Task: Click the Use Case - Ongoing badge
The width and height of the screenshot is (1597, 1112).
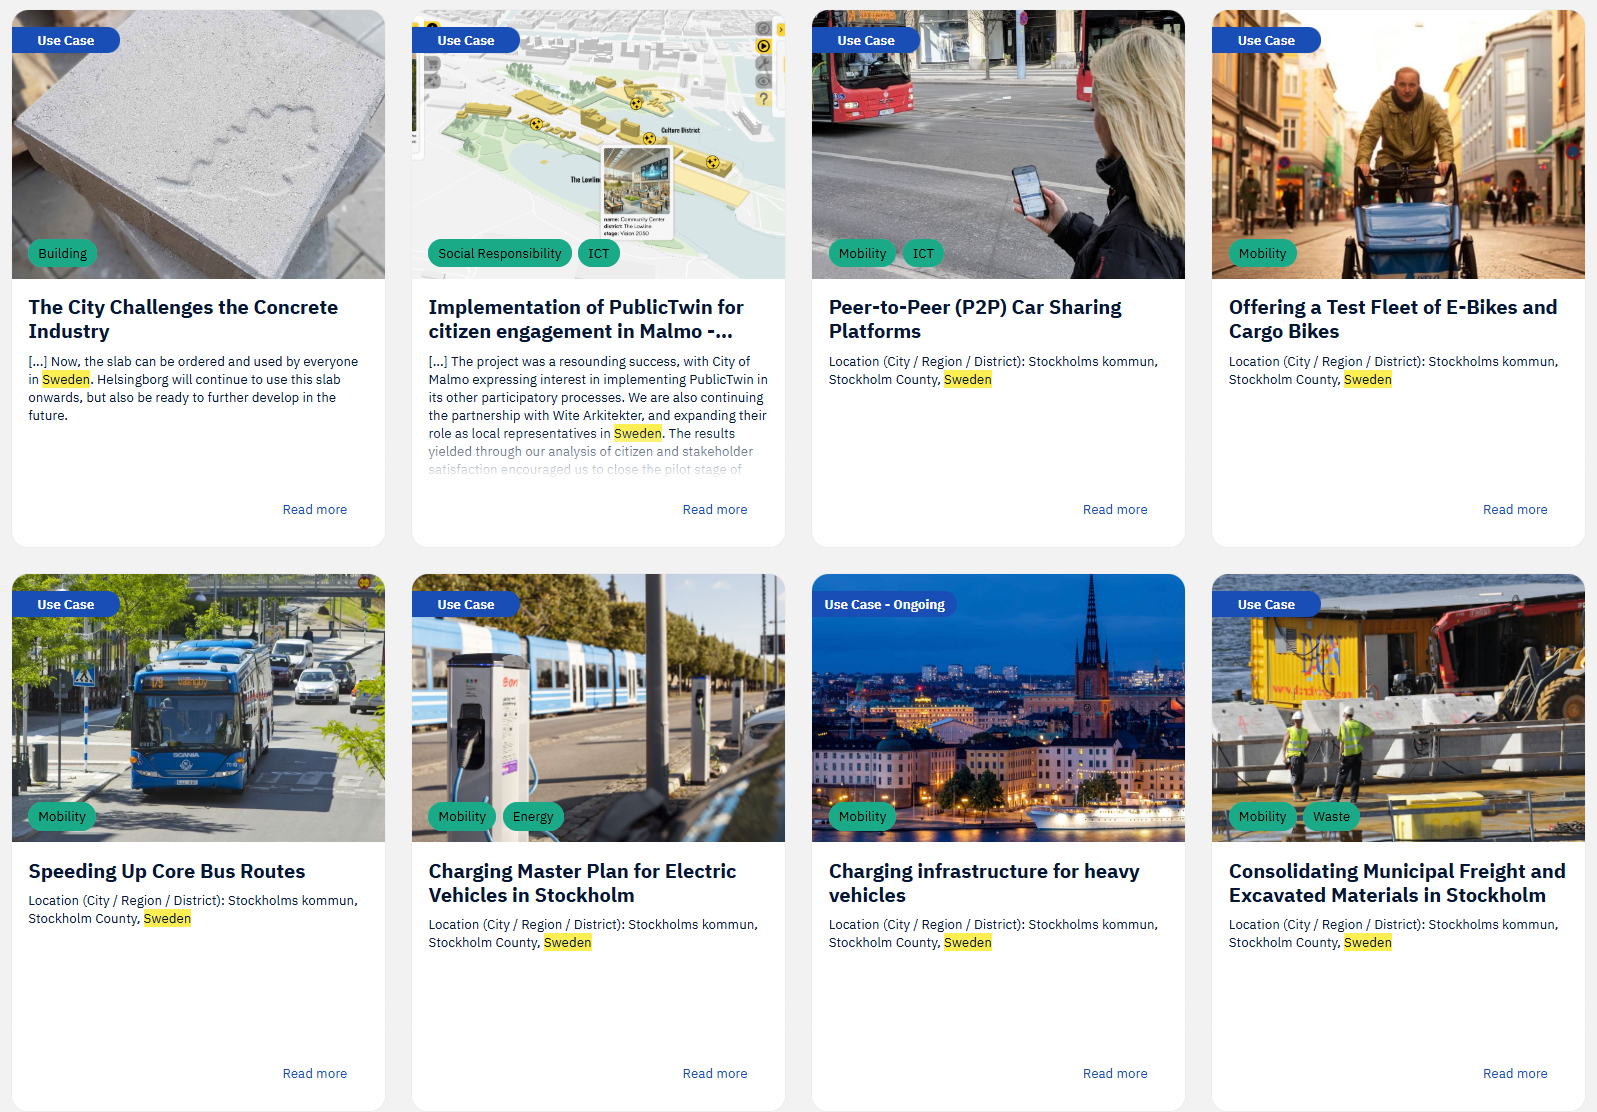Action: coord(885,604)
